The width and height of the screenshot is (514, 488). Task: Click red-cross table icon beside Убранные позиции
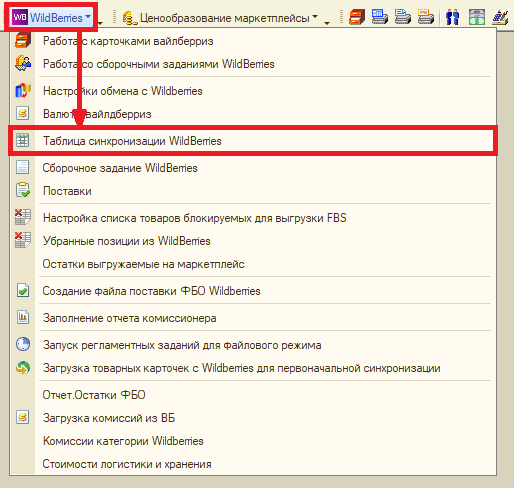[x=23, y=240]
